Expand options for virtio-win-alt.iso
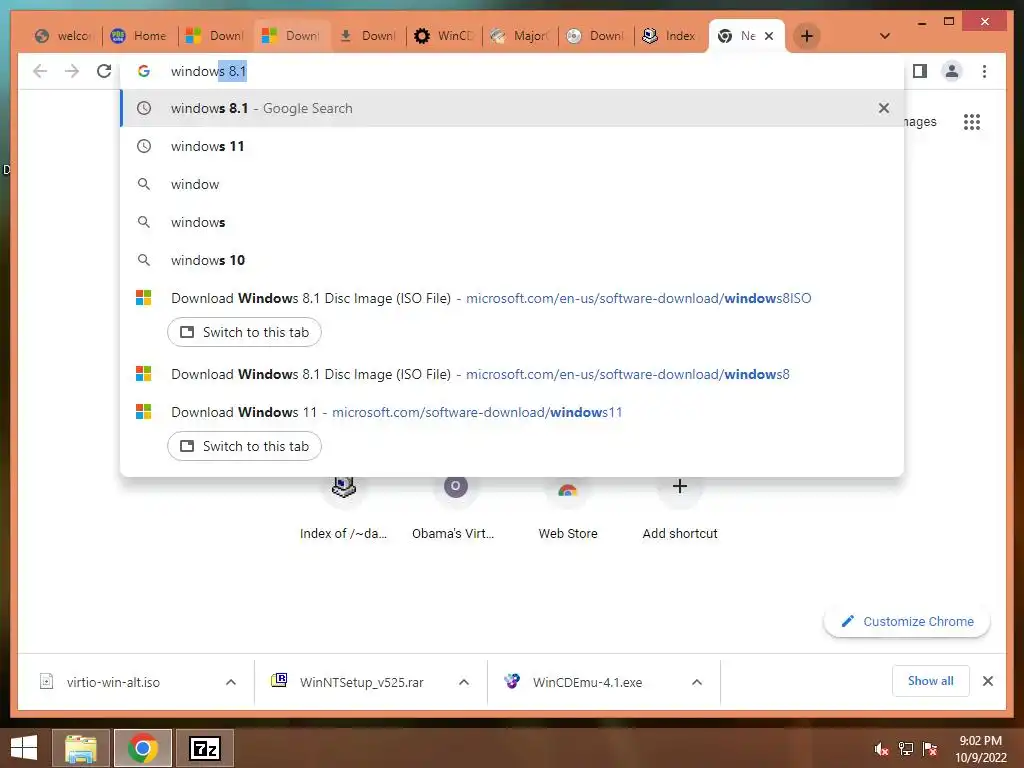The width and height of the screenshot is (1024, 768). point(231,682)
